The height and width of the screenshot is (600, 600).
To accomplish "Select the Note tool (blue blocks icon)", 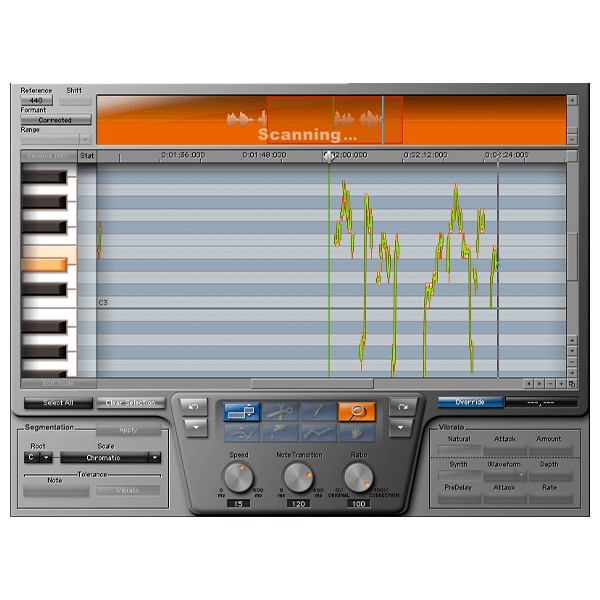I will point(242,412).
